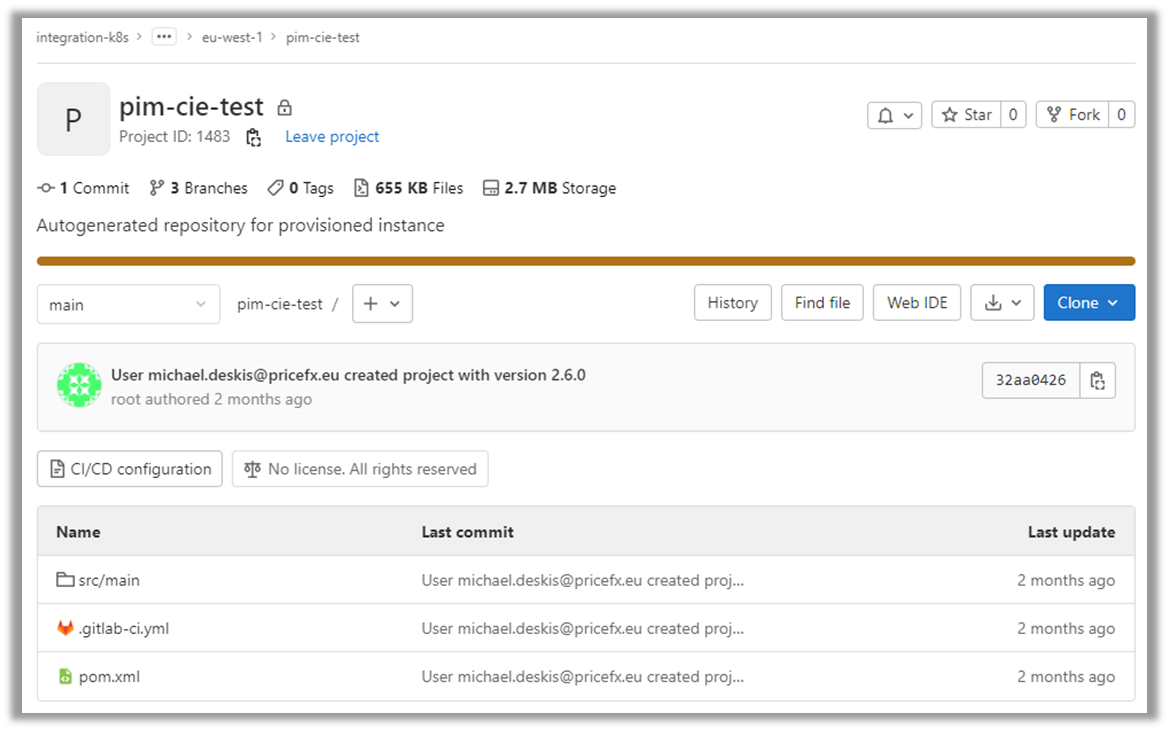Open the pom.xml file

pyautogui.click(x=109, y=677)
